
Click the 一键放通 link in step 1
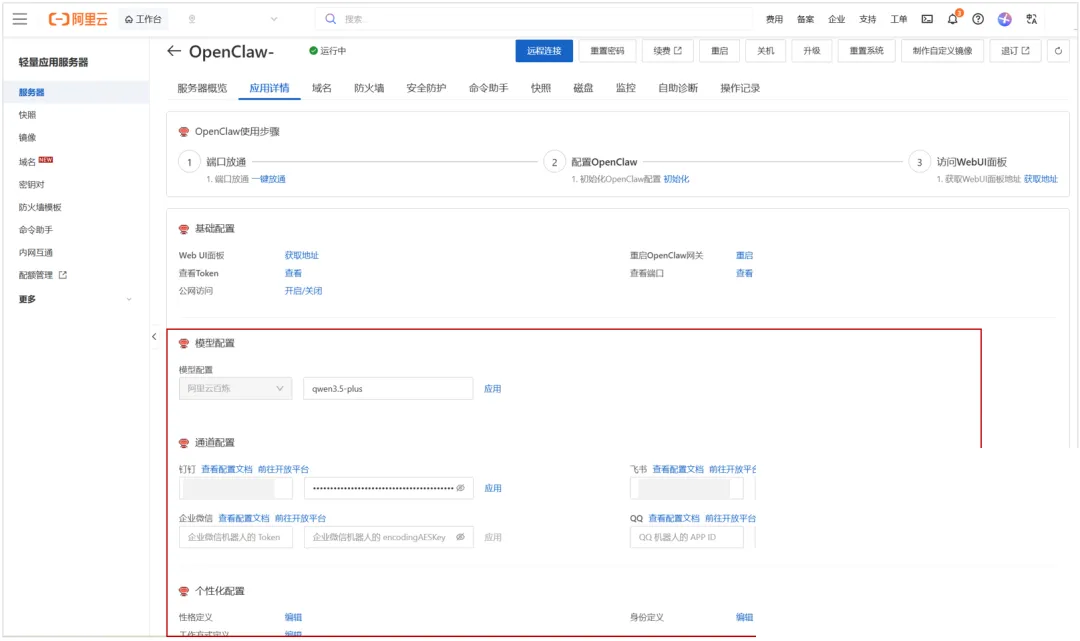click(269, 179)
